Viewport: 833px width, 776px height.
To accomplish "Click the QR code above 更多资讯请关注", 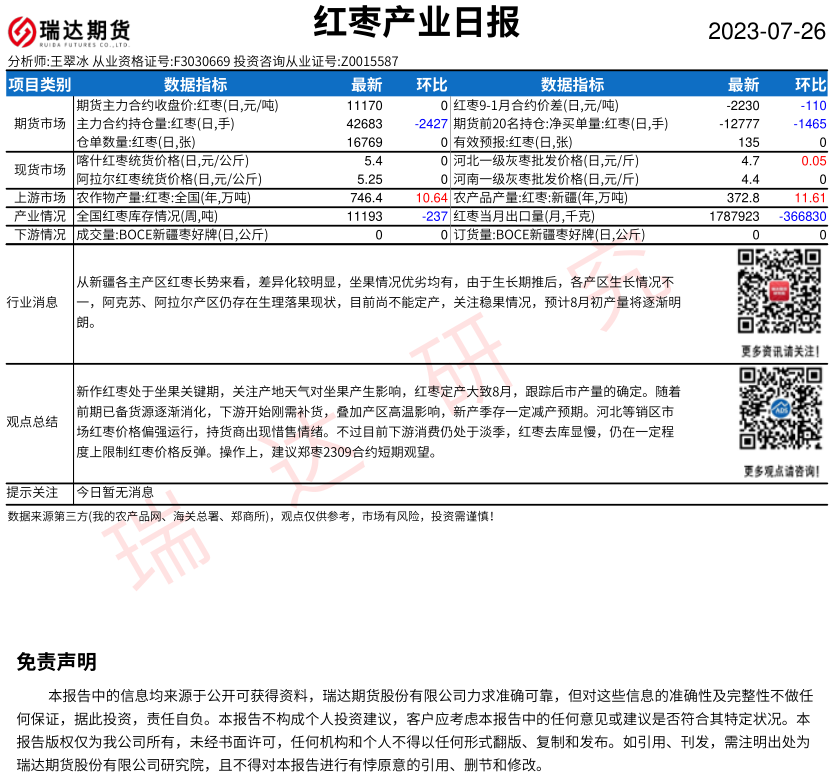I will tap(779, 290).
